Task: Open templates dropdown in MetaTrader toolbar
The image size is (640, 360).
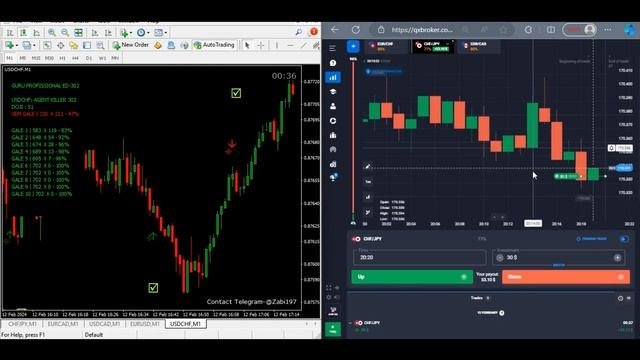Action: [160, 32]
